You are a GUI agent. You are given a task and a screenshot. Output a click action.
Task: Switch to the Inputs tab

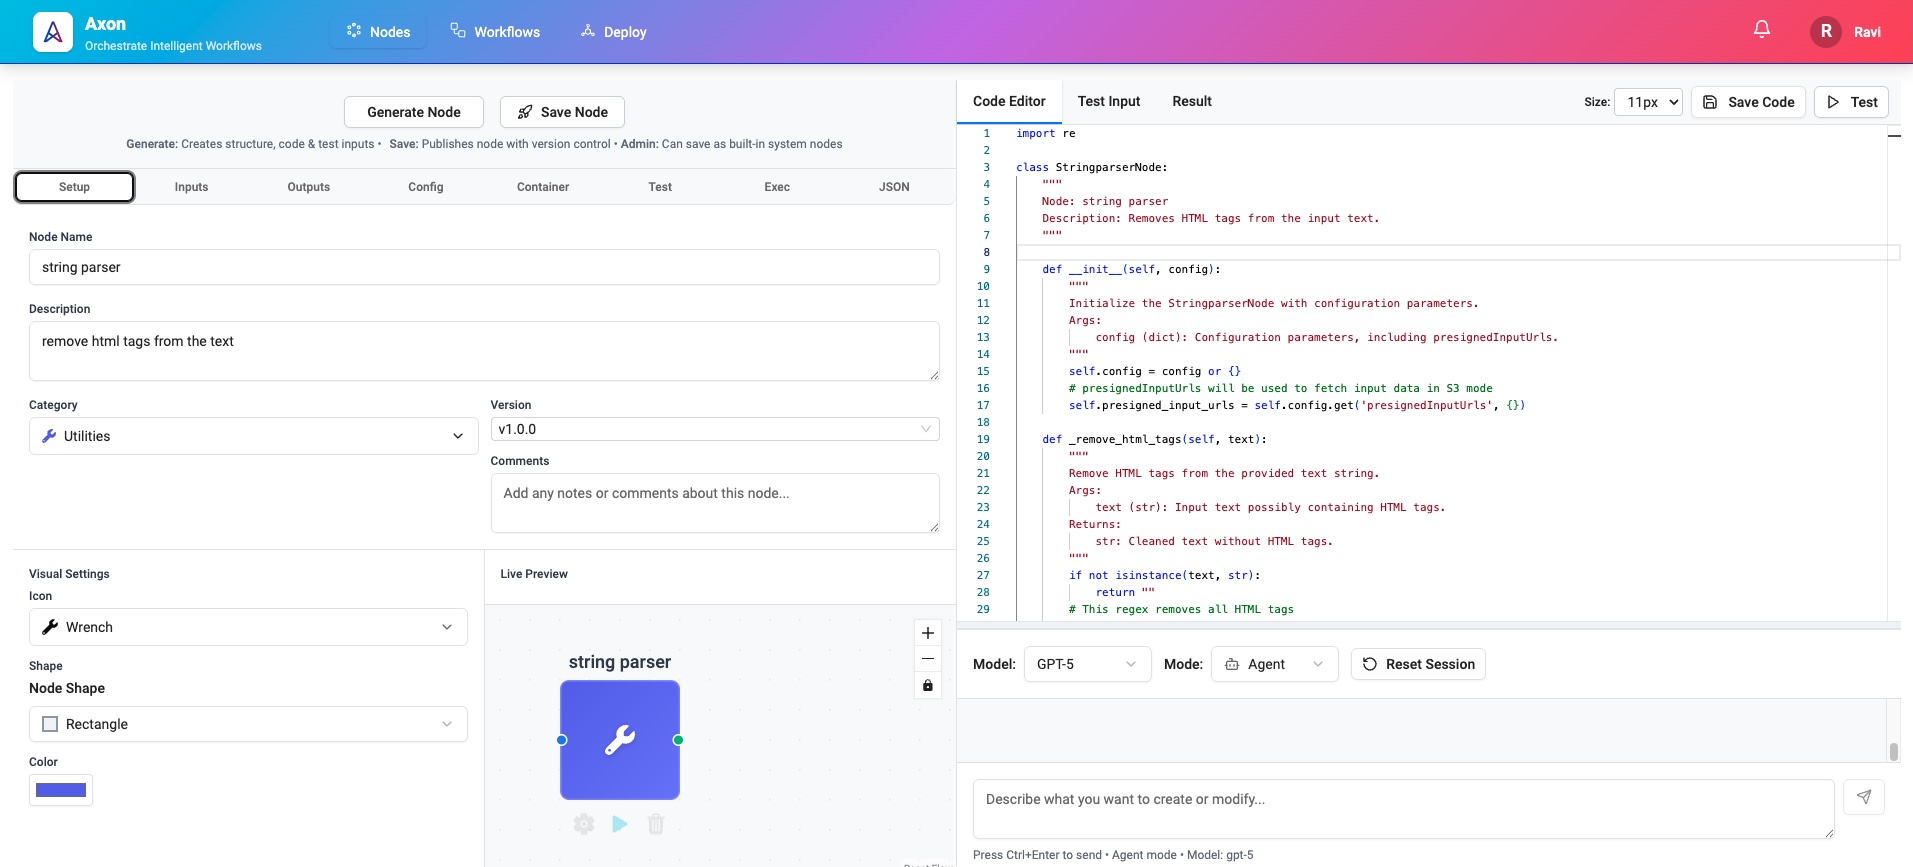[191, 187]
